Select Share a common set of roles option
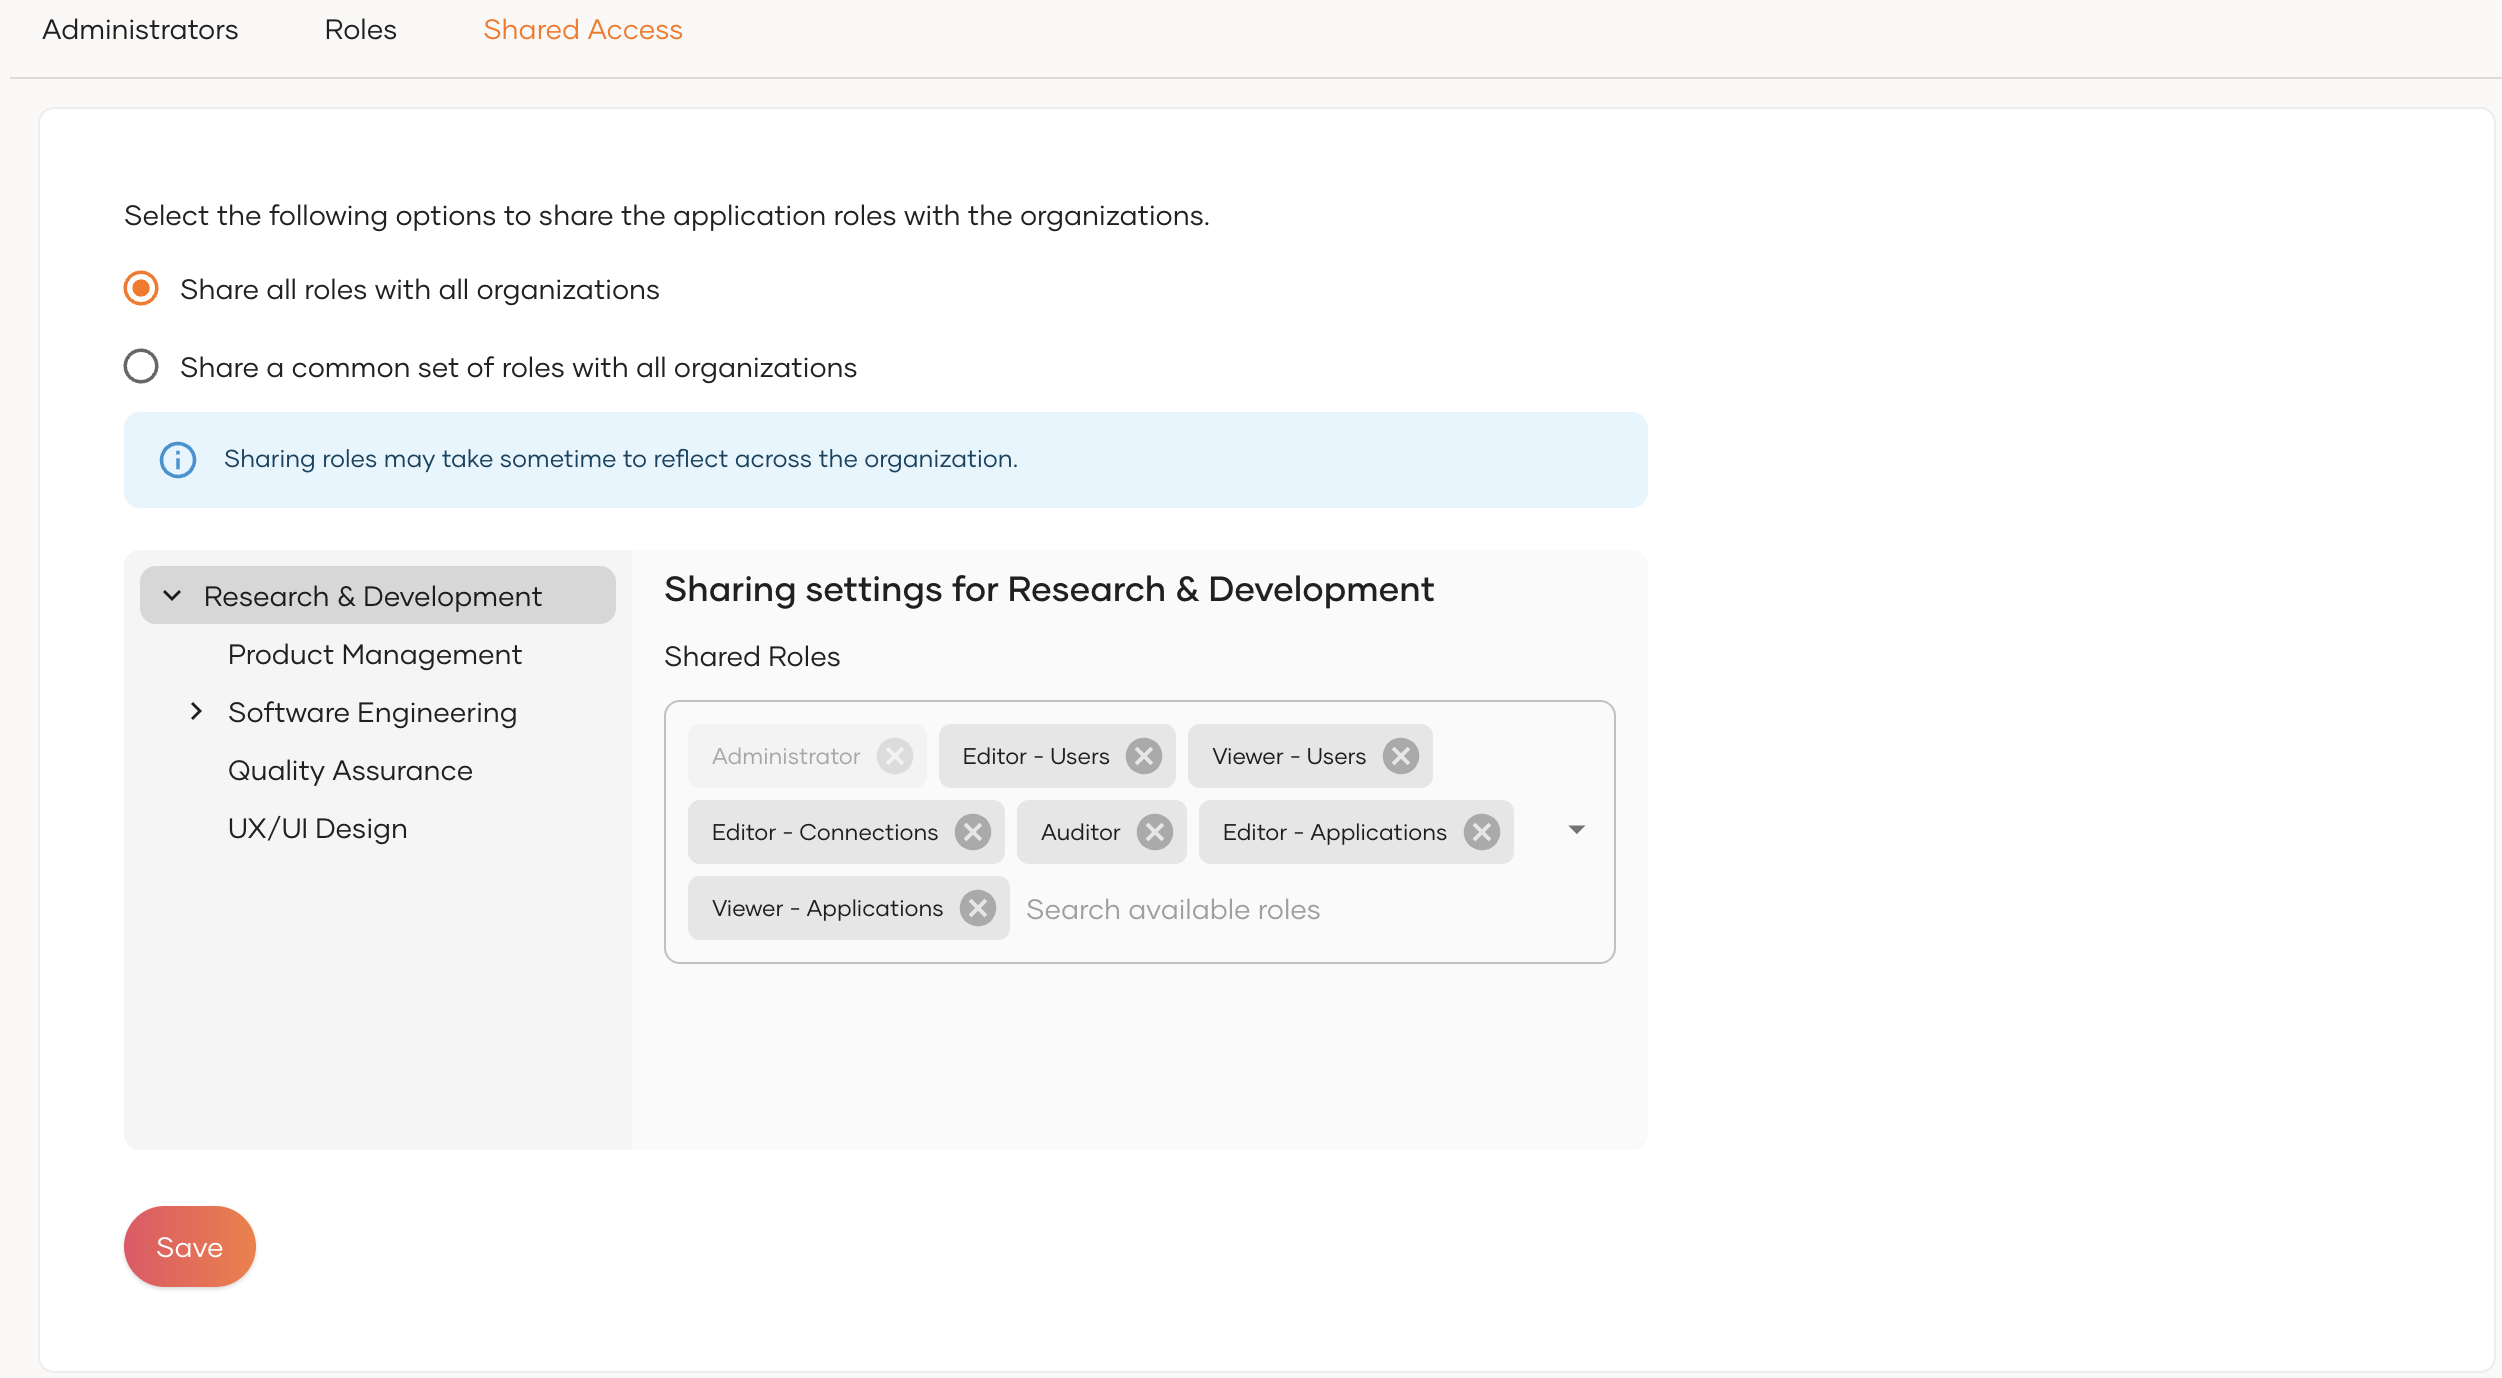The width and height of the screenshot is (2502, 1378). point(141,367)
